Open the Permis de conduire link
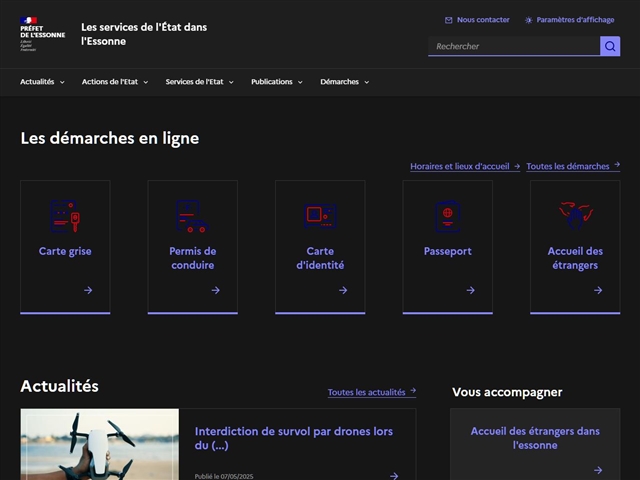Screen dimensions: 640x480 [x=193, y=258]
